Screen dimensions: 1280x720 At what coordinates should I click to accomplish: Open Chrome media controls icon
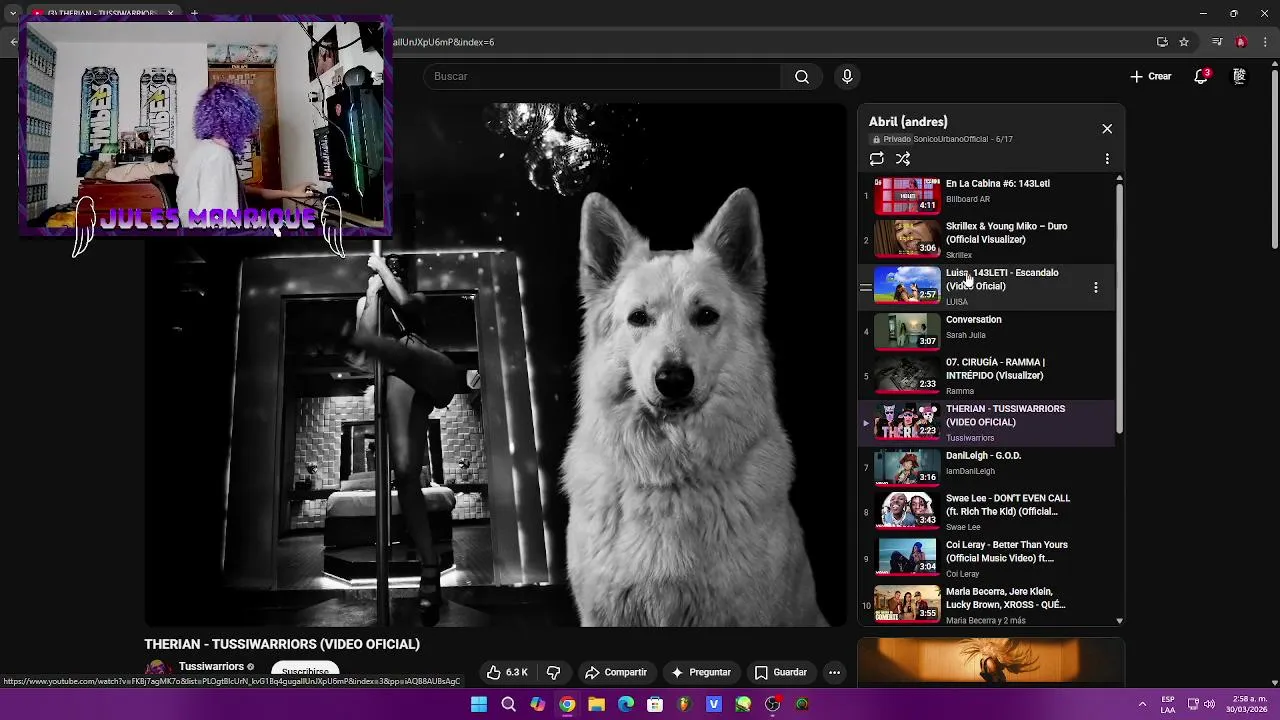(x=1217, y=42)
